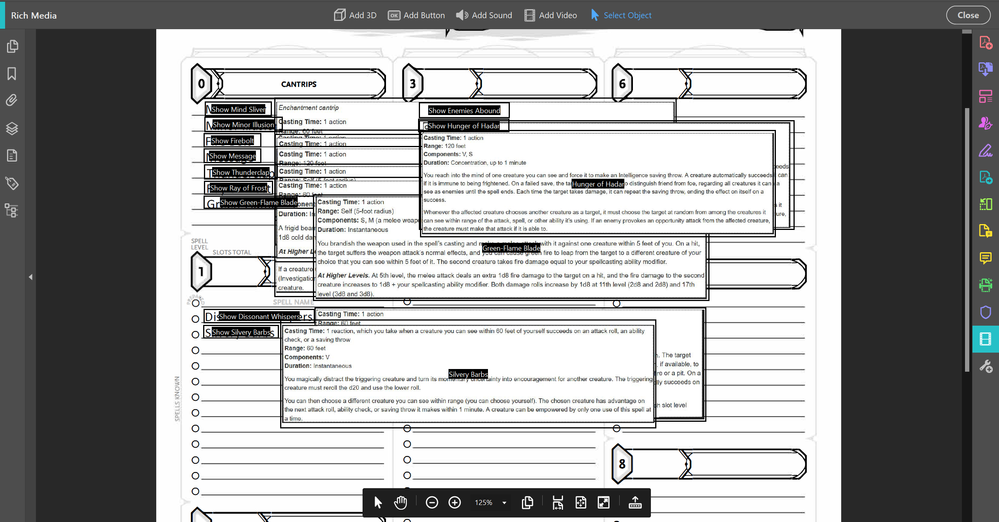This screenshot has width=999, height=522.
Task: Click the CANTRIPS header field
Action: point(299,84)
